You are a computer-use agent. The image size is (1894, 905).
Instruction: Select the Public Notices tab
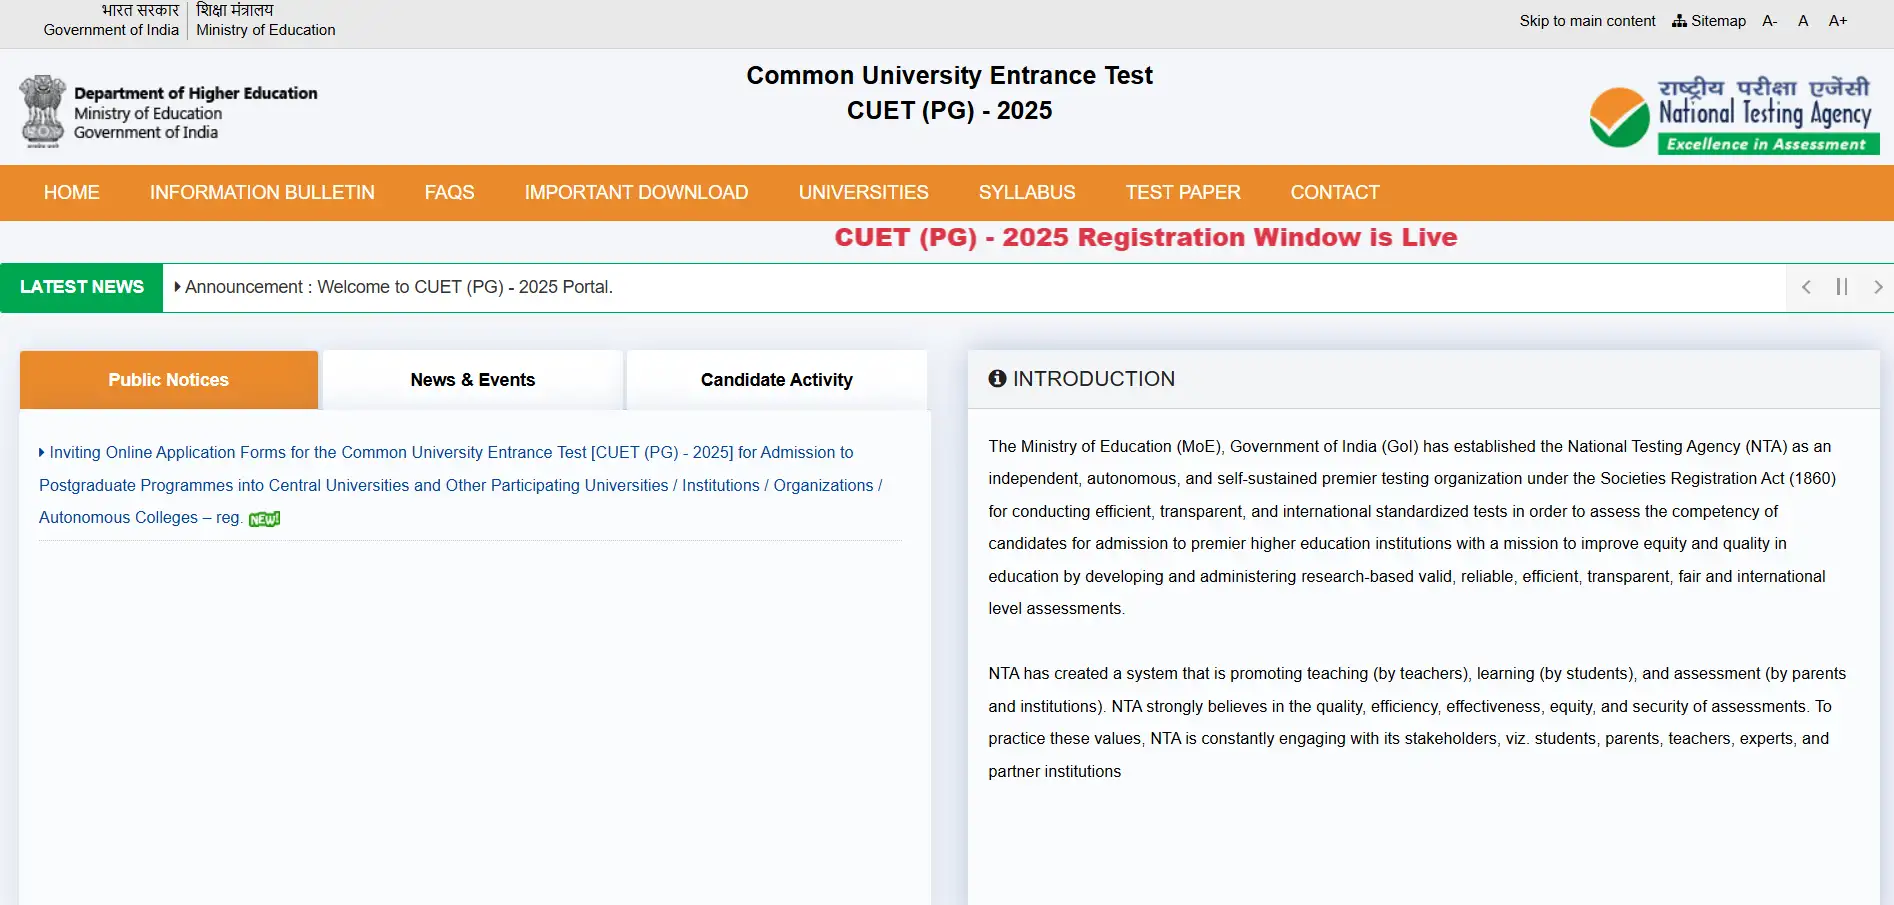pyautogui.click(x=169, y=380)
